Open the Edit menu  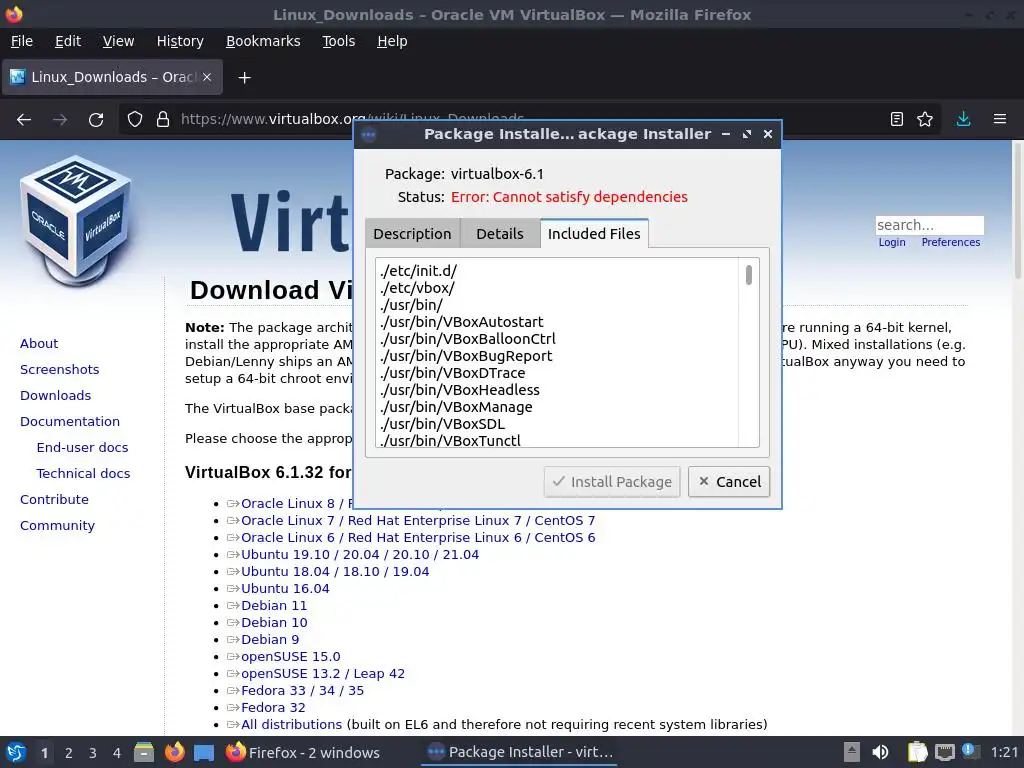(68, 41)
